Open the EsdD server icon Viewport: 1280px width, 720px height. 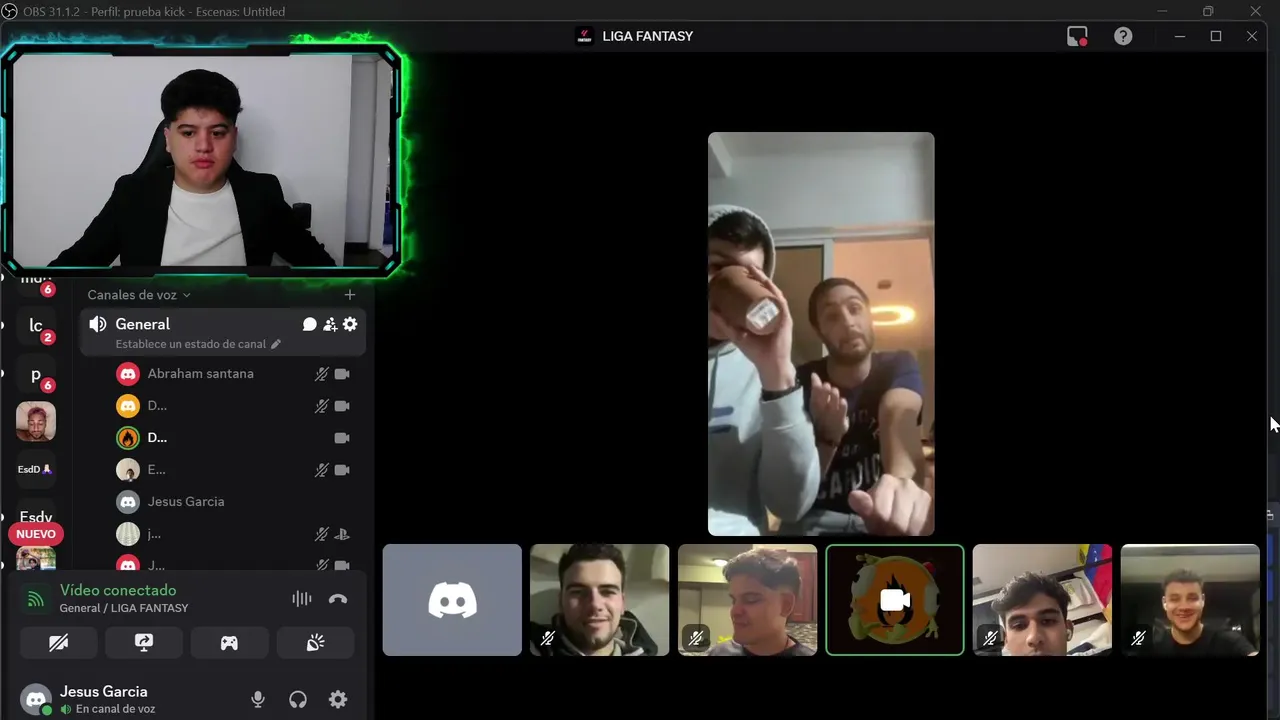click(x=36, y=469)
